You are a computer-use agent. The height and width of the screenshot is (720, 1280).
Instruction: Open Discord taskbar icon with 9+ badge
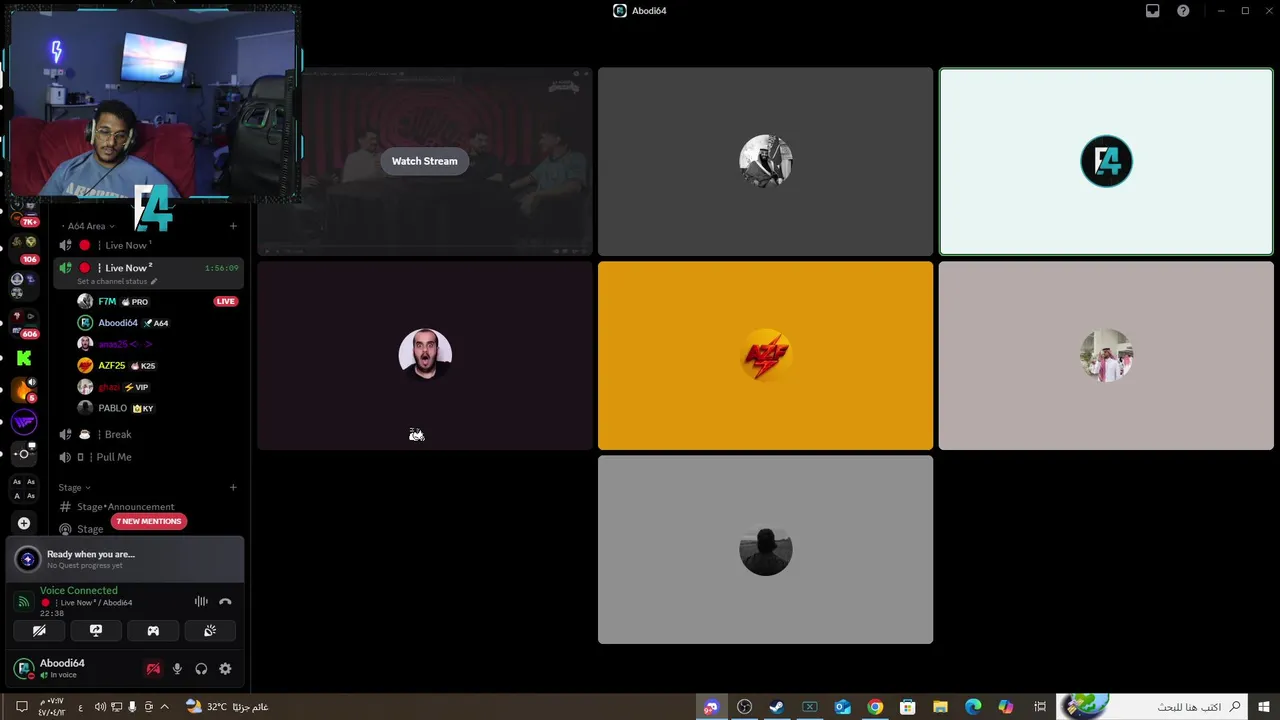[711, 707]
